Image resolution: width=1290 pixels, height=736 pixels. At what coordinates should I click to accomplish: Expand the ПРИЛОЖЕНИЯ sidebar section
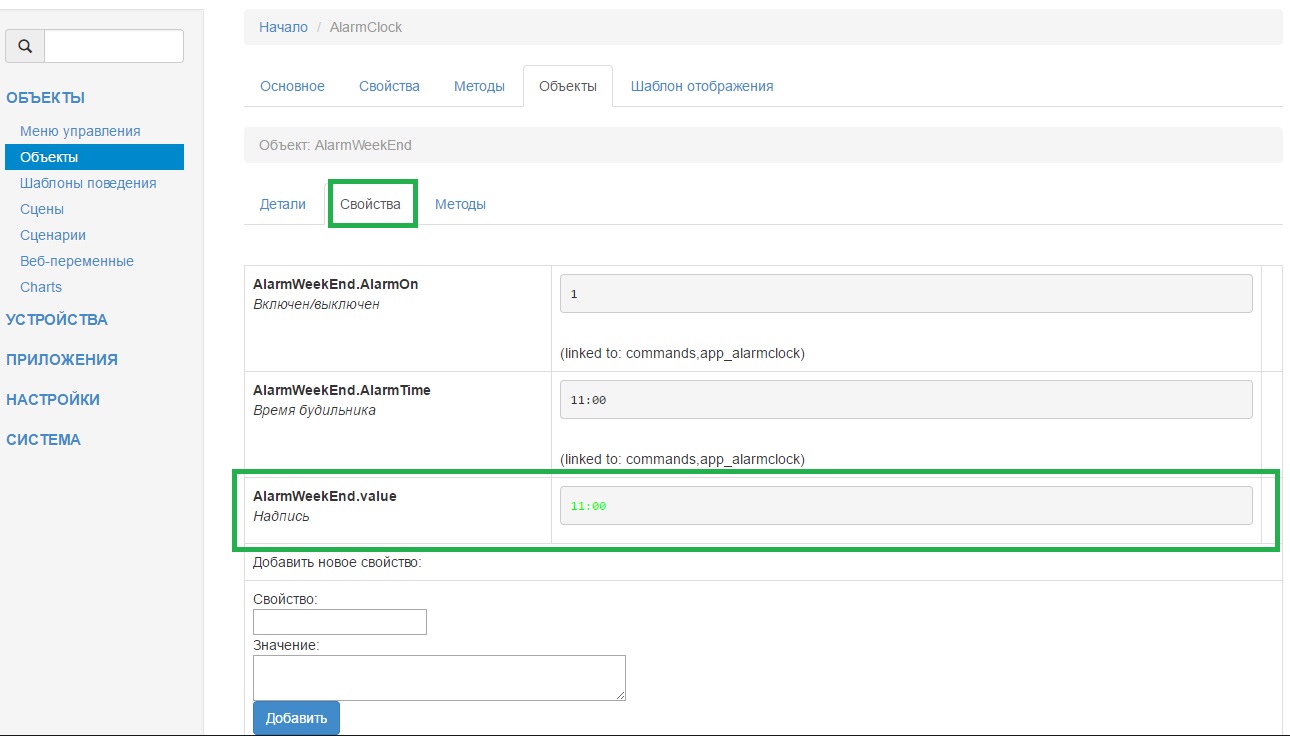pos(62,360)
